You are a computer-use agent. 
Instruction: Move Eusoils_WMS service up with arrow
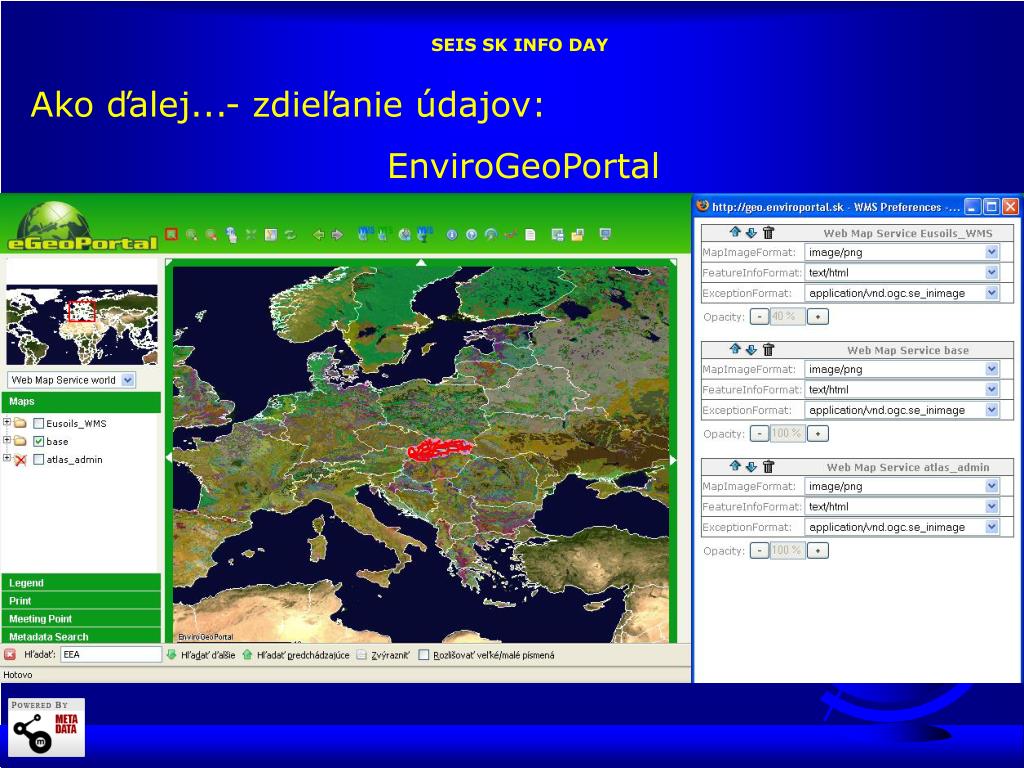pos(735,232)
